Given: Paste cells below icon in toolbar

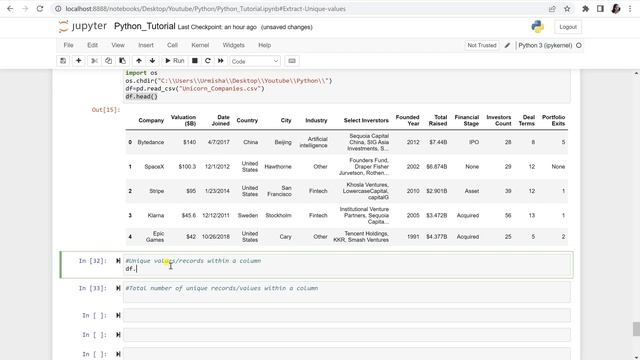Looking at the screenshot, I should pyautogui.click(x=122, y=61).
